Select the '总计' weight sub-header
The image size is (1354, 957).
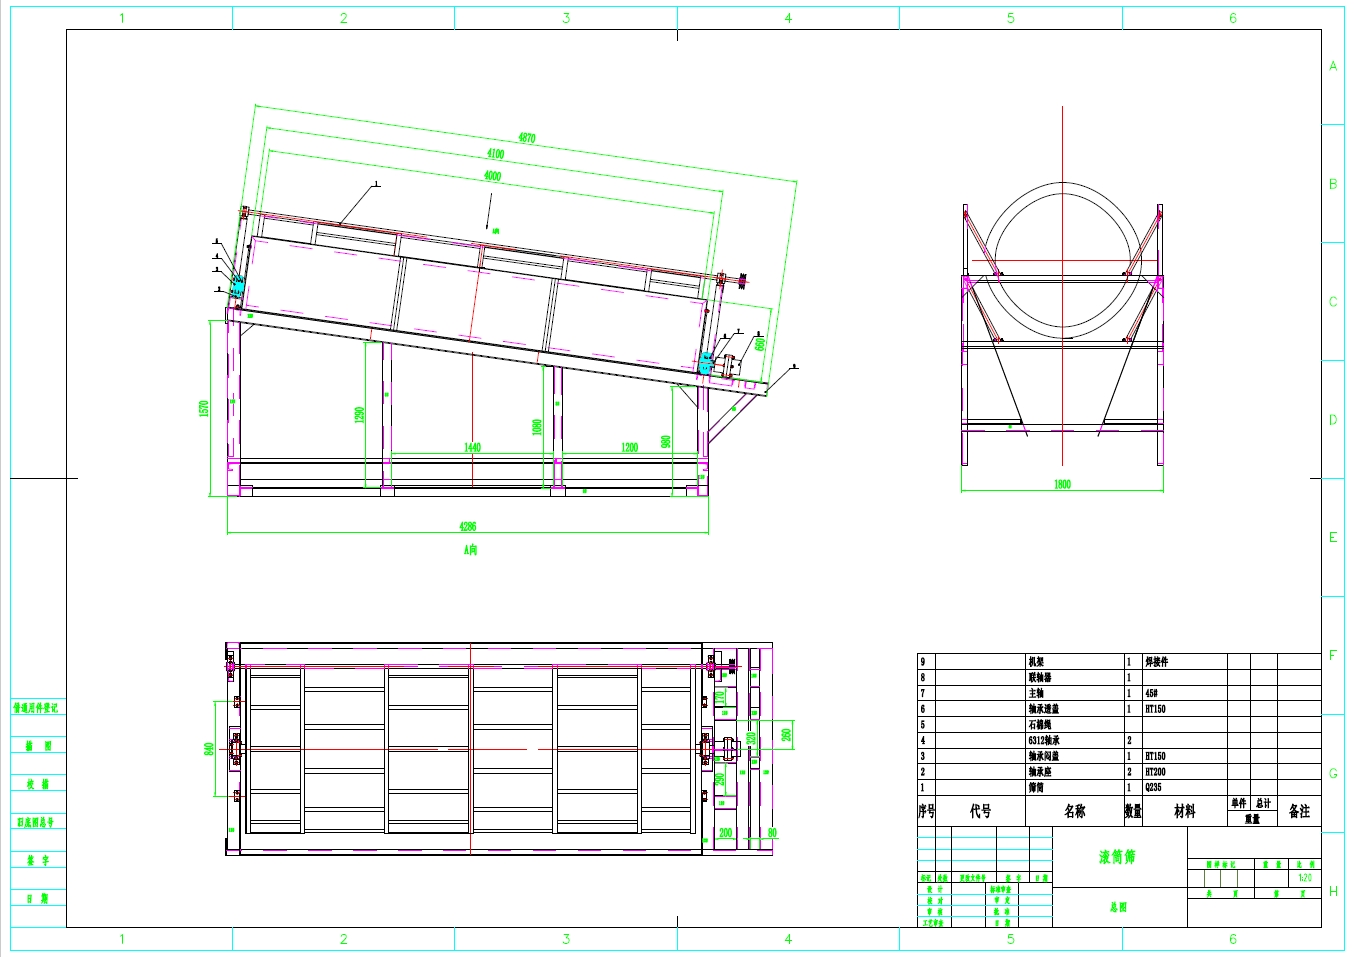point(1264,804)
